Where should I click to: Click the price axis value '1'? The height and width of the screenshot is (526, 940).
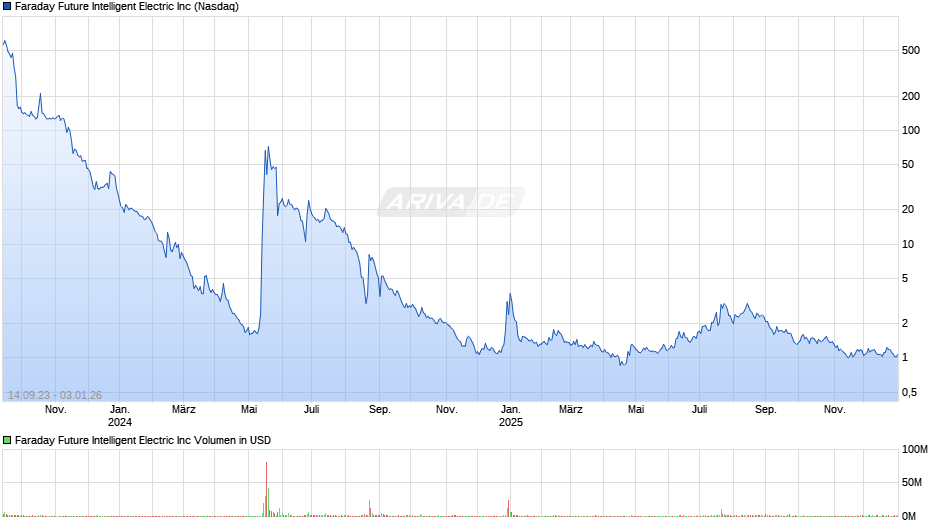905,357
